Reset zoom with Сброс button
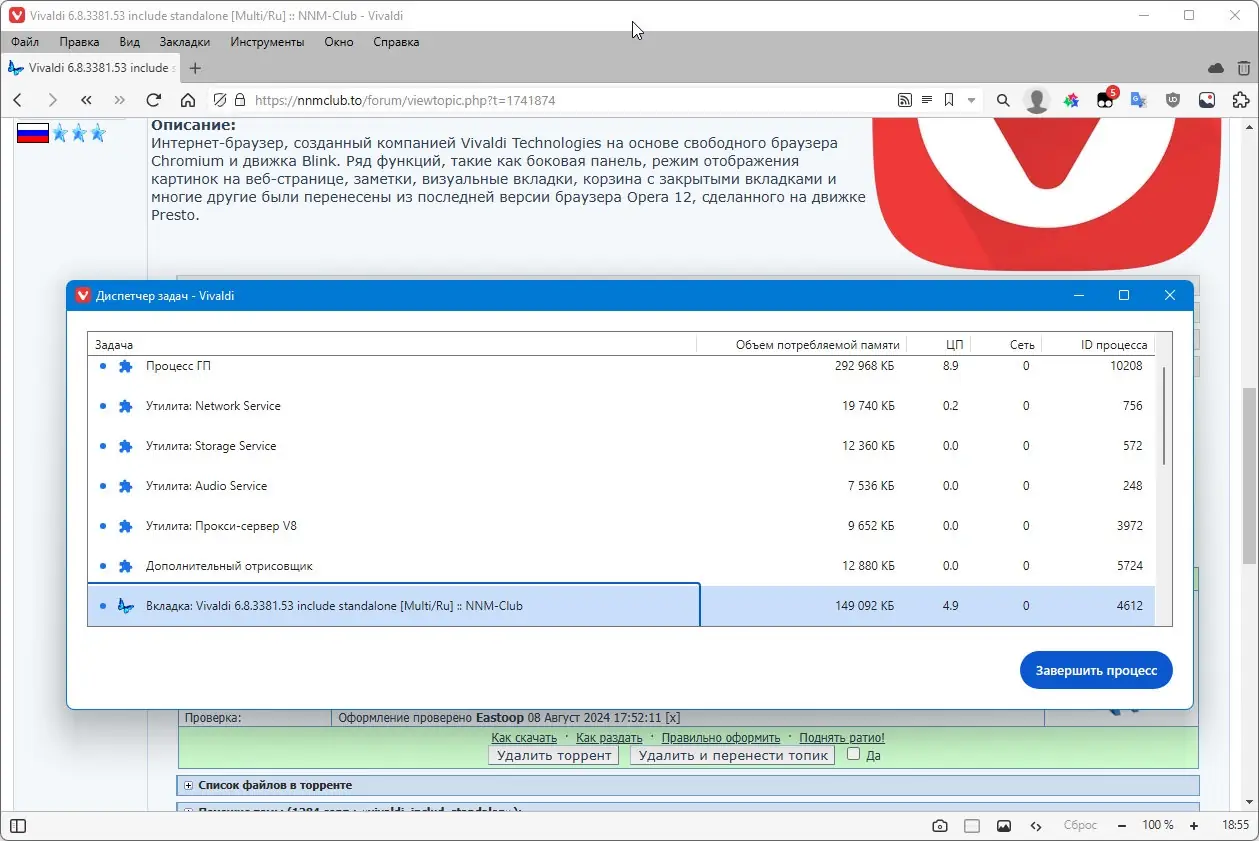 point(1080,826)
